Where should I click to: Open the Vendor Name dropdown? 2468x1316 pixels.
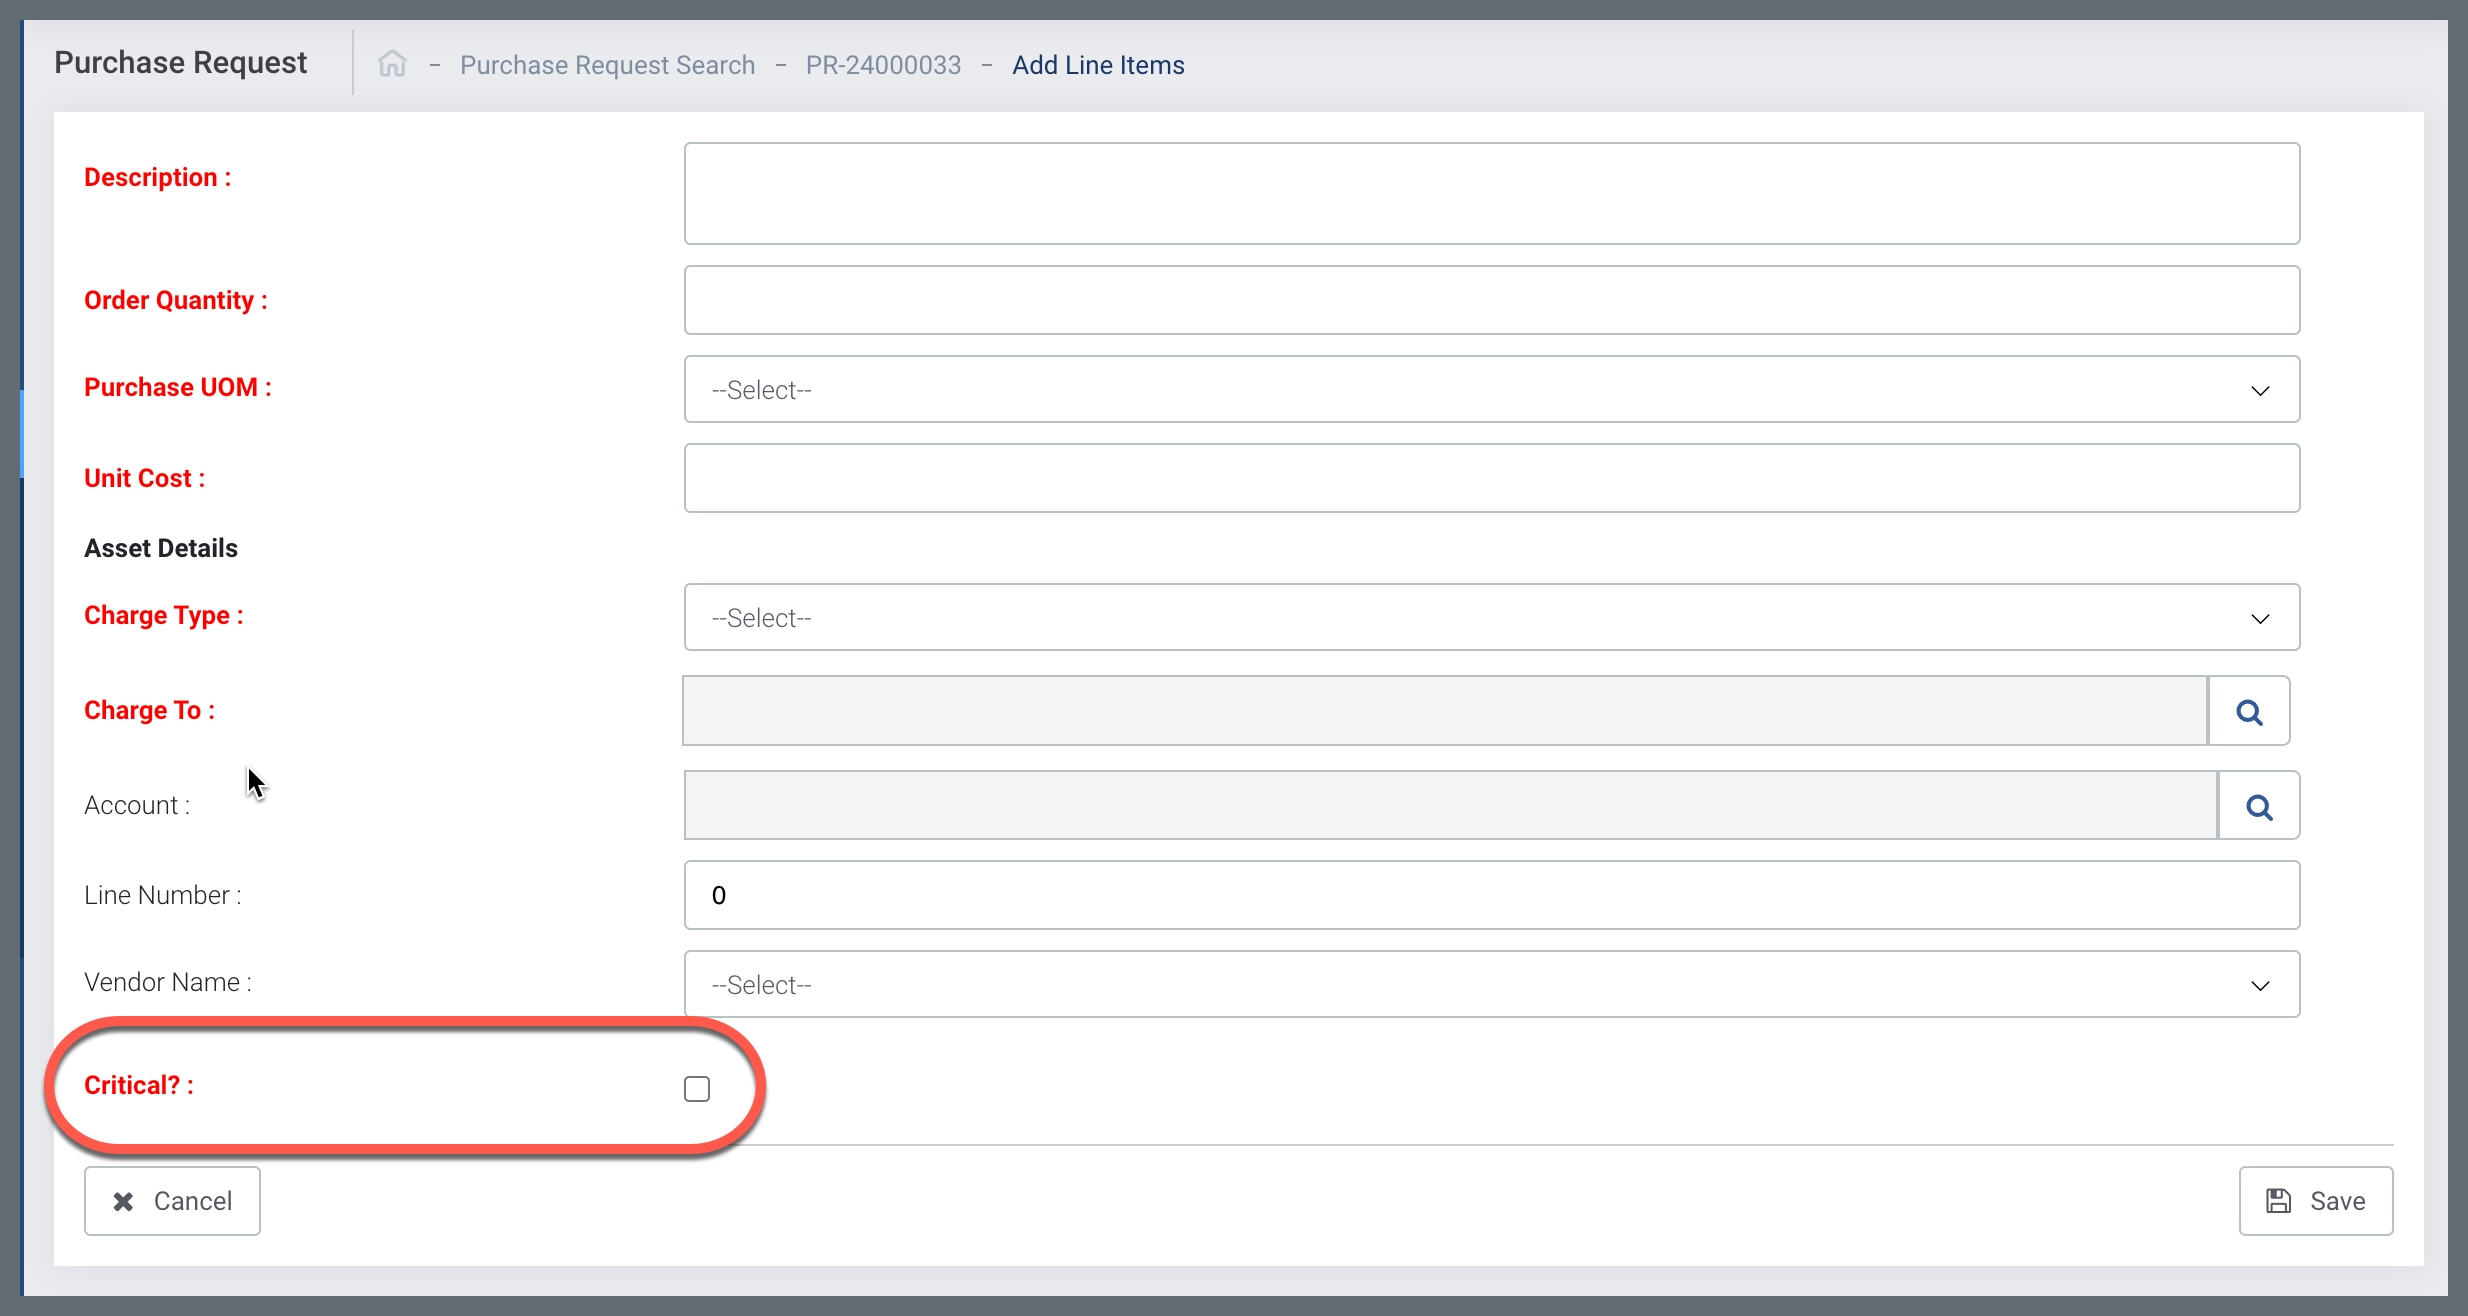coord(1490,984)
